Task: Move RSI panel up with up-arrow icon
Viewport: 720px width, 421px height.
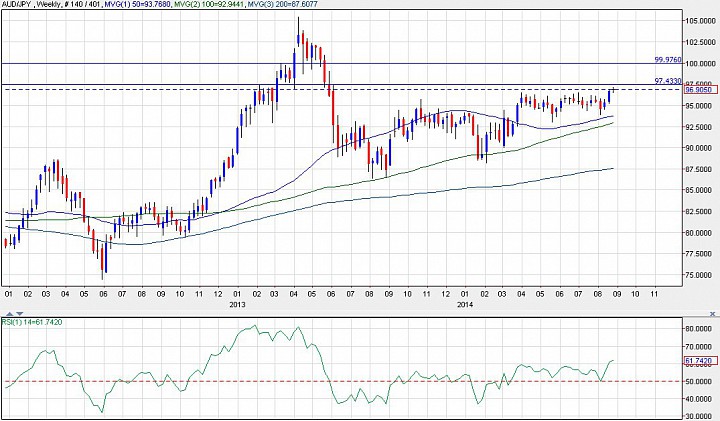Action: coord(10,314)
